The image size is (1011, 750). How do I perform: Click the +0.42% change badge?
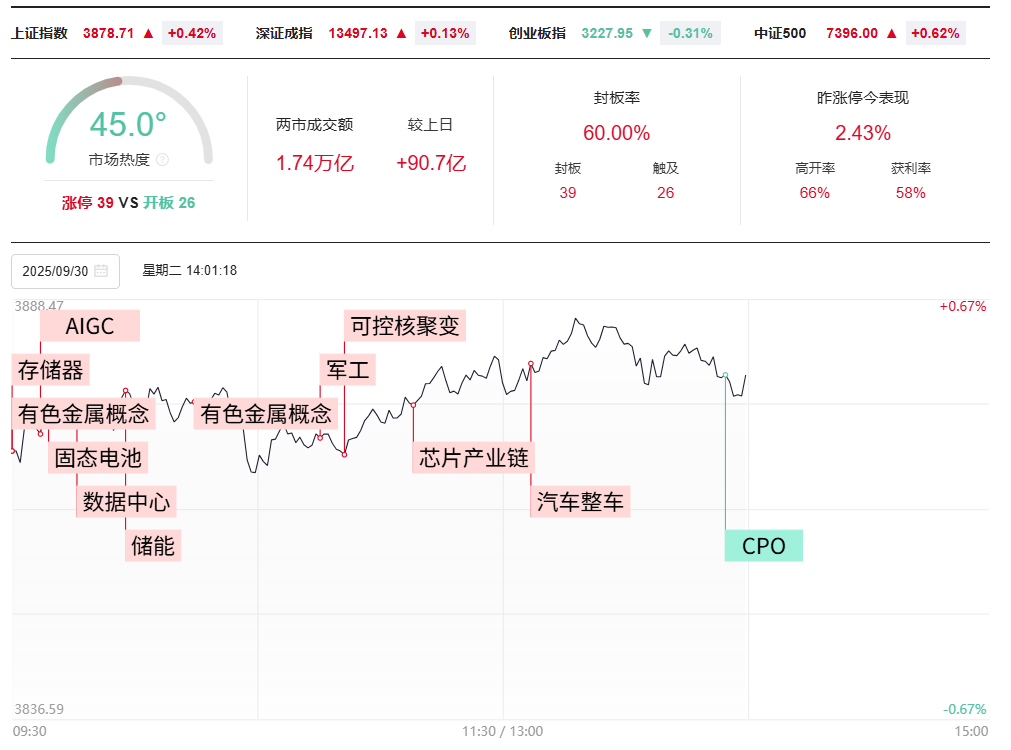coord(192,33)
